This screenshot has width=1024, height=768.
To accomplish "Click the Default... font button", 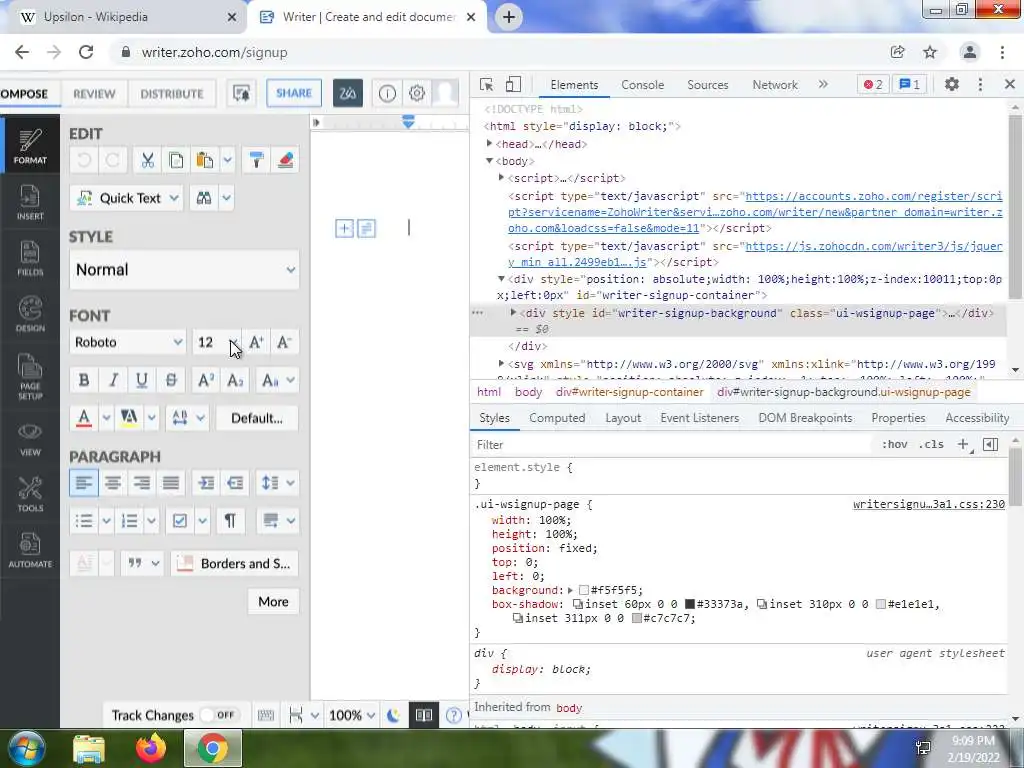I will click(257, 418).
